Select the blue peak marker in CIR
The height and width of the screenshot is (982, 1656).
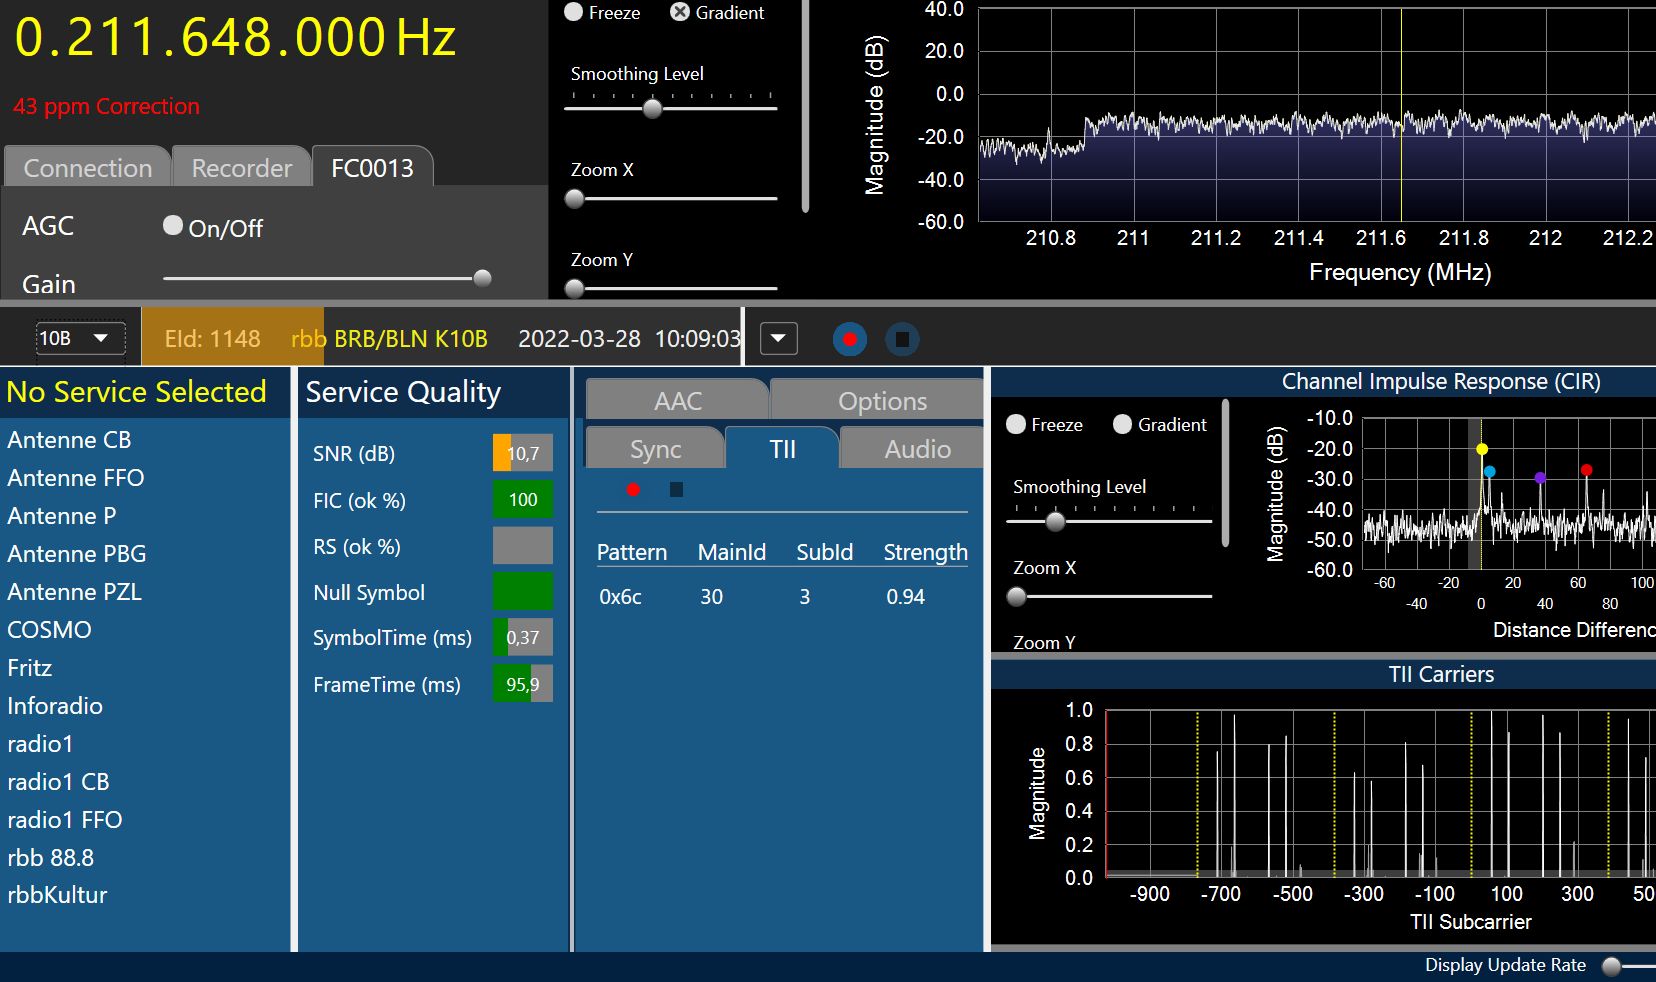coord(1490,471)
